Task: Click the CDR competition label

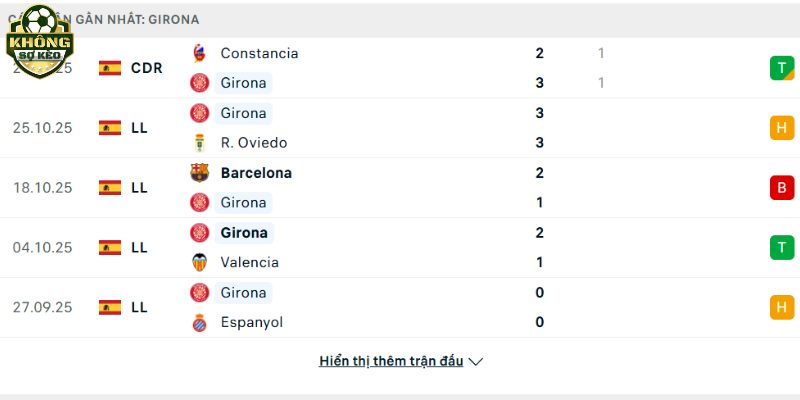Action: [146, 68]
